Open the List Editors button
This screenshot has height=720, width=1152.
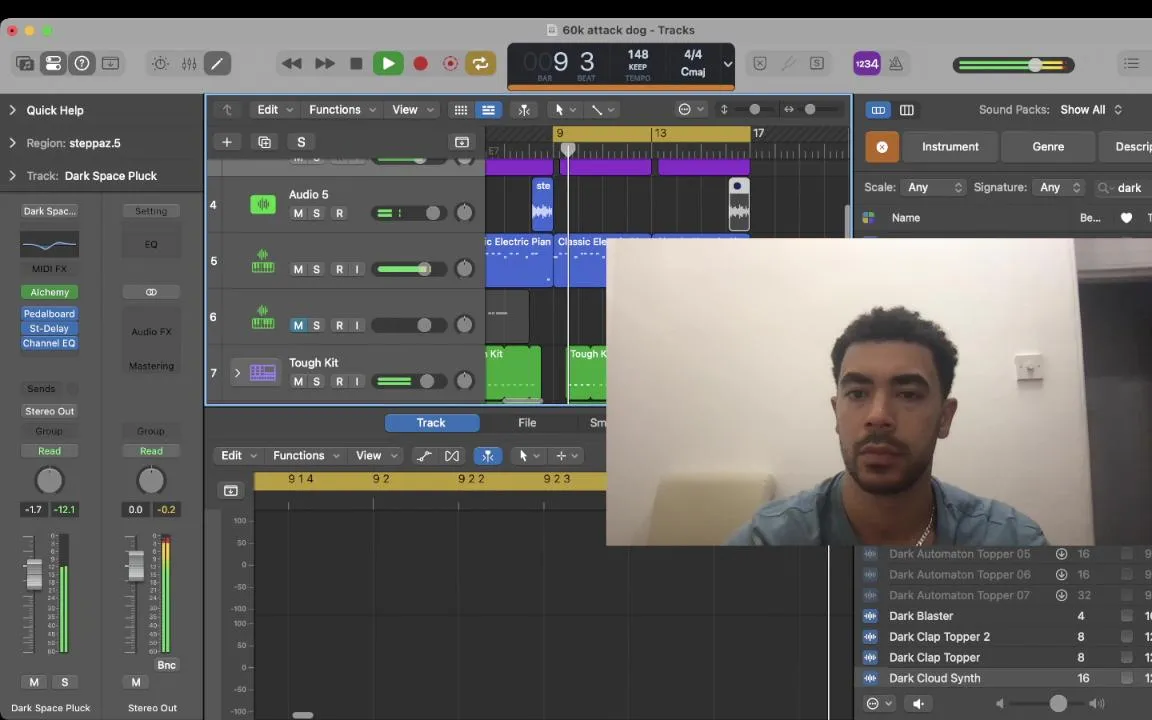1131,63
